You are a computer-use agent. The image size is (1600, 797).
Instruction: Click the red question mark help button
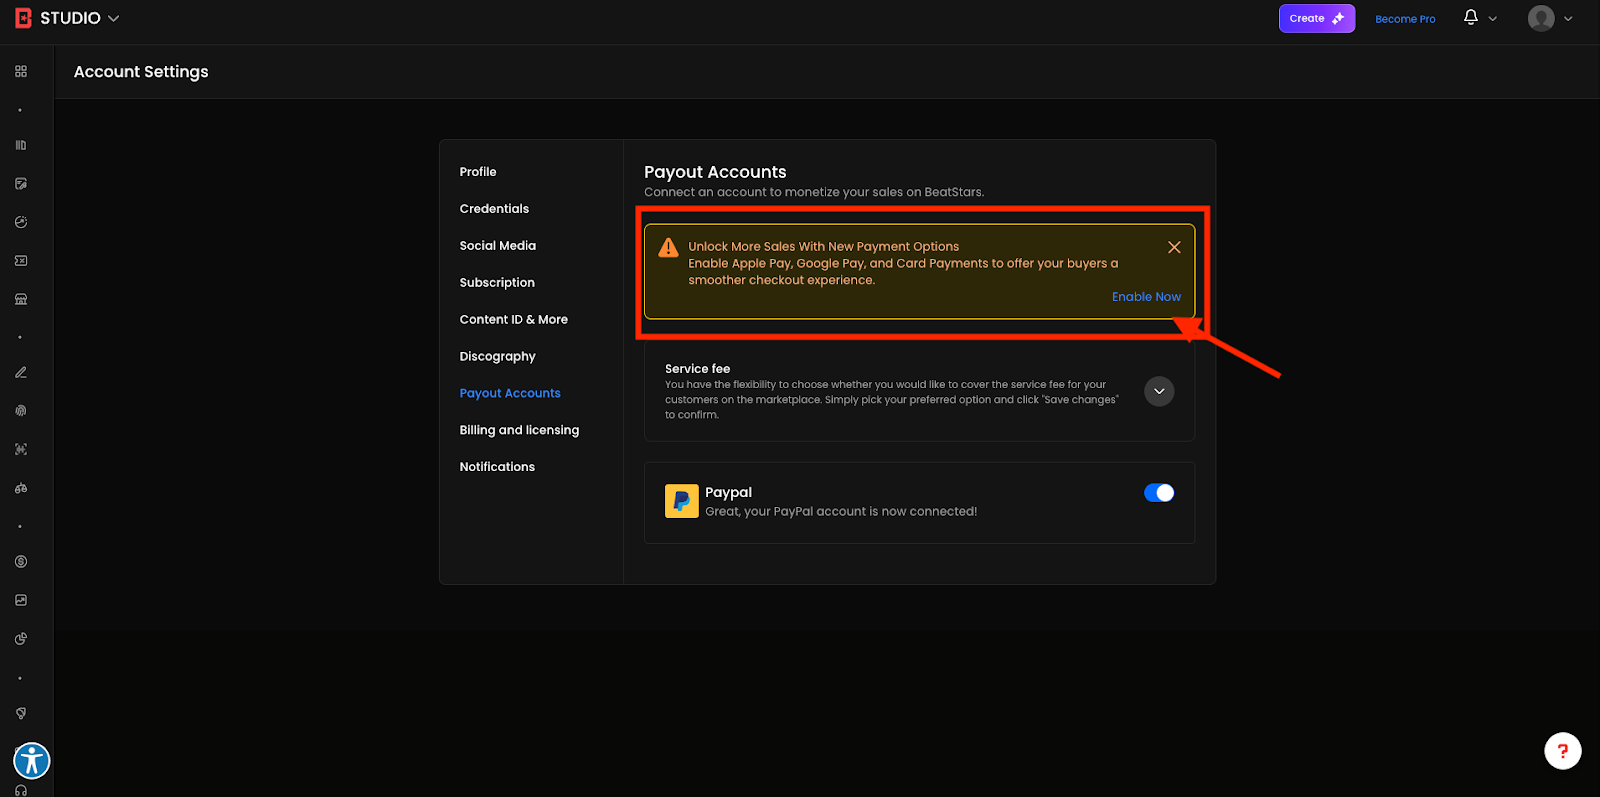pyautogui.click(x=1562, y=751)
